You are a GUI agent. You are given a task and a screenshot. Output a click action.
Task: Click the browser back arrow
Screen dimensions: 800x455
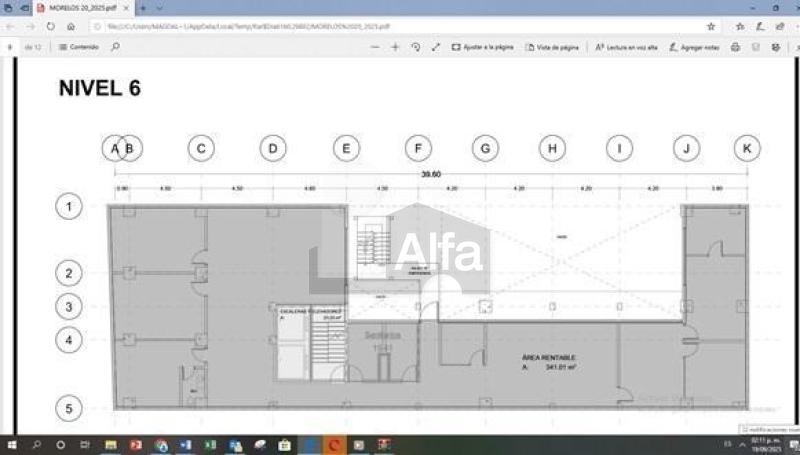pos(10,26)
